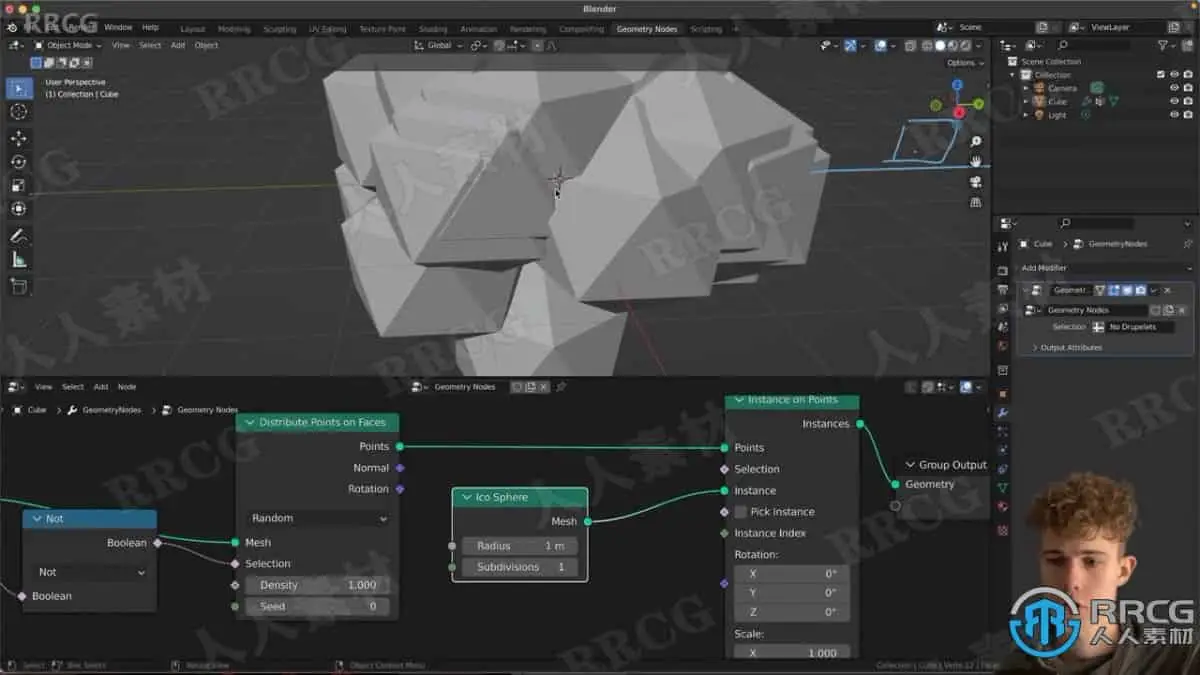Collapse the Distribute Points on Faces node
The width and height of the screenshot is (1200, 675).
pyautogui.click(x=250, y=422)
